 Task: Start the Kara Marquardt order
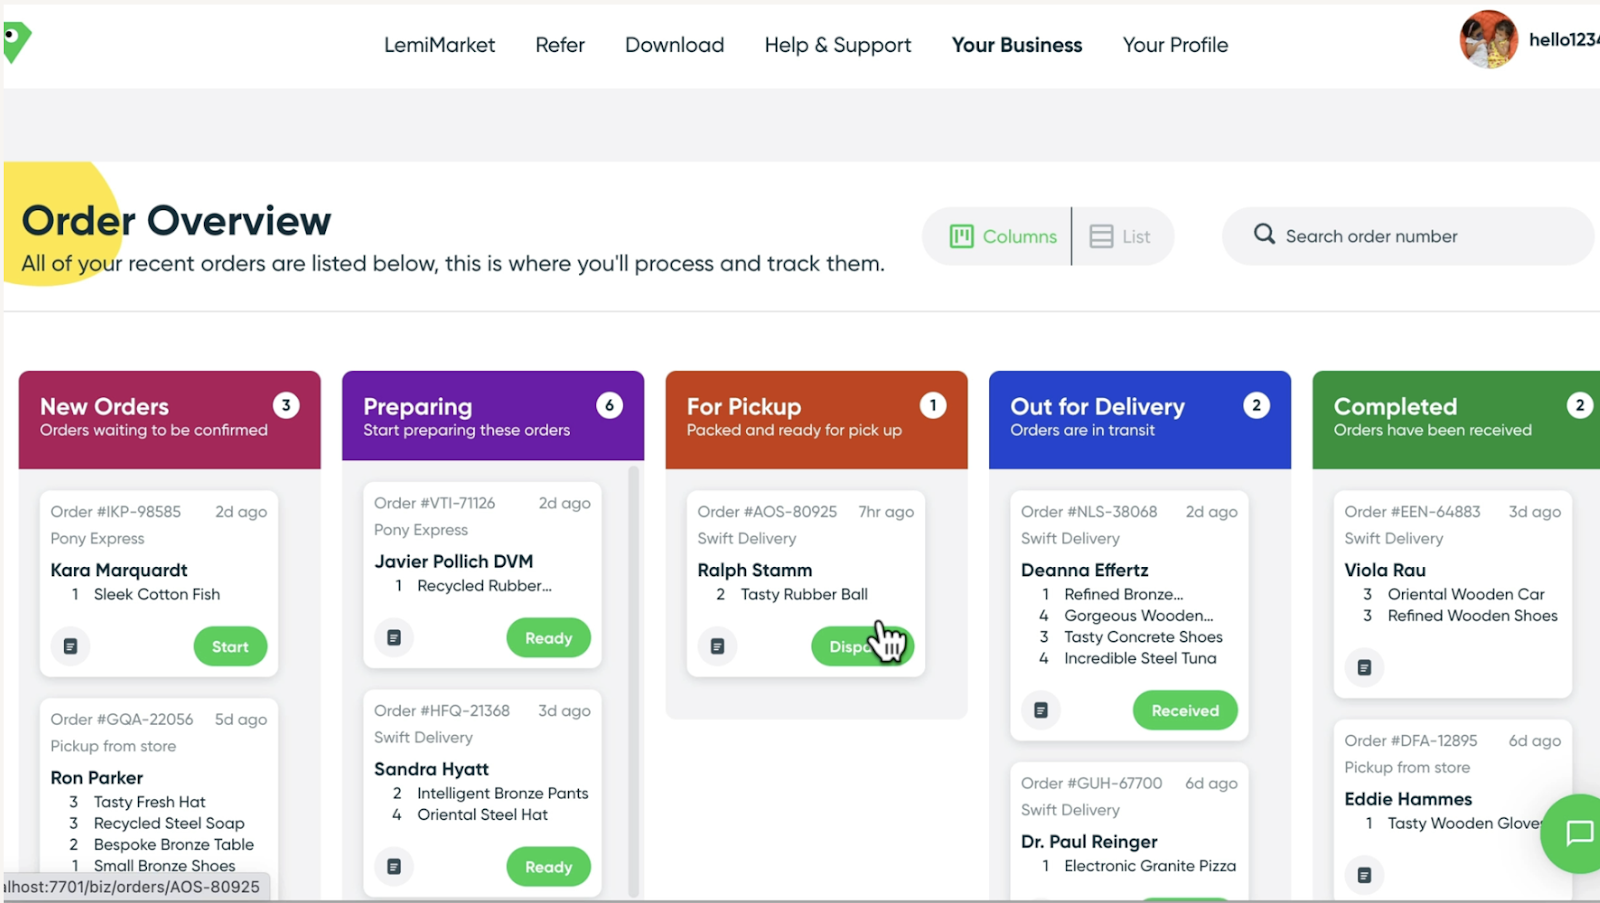coord(230,647)
